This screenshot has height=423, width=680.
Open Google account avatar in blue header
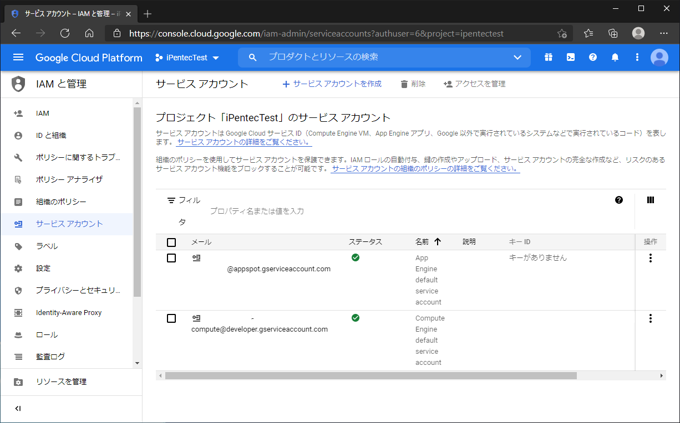659,57
